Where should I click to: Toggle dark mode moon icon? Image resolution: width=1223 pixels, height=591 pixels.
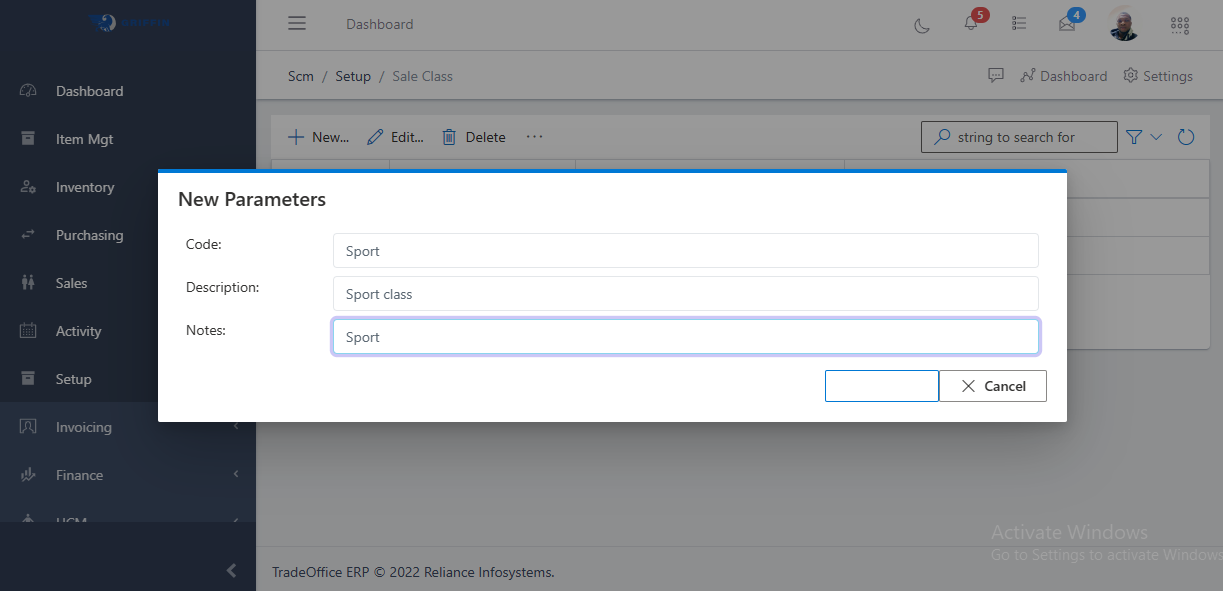[x=922, y=25]
